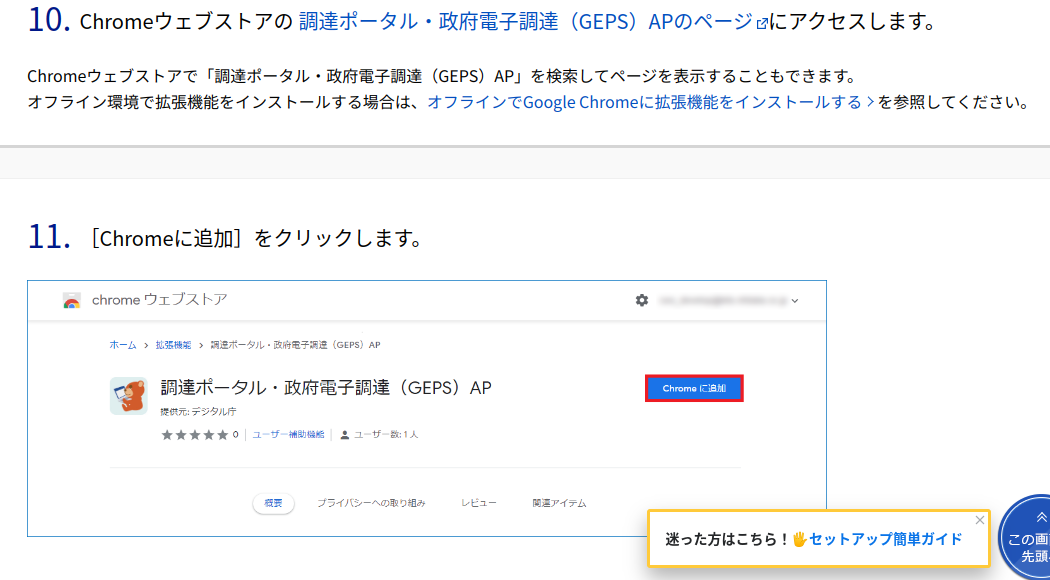Image resolution: width=1050 pixels, height=580 pixels.
Task: Click the chrome ウェブストア title text
Action: (159, 299)
